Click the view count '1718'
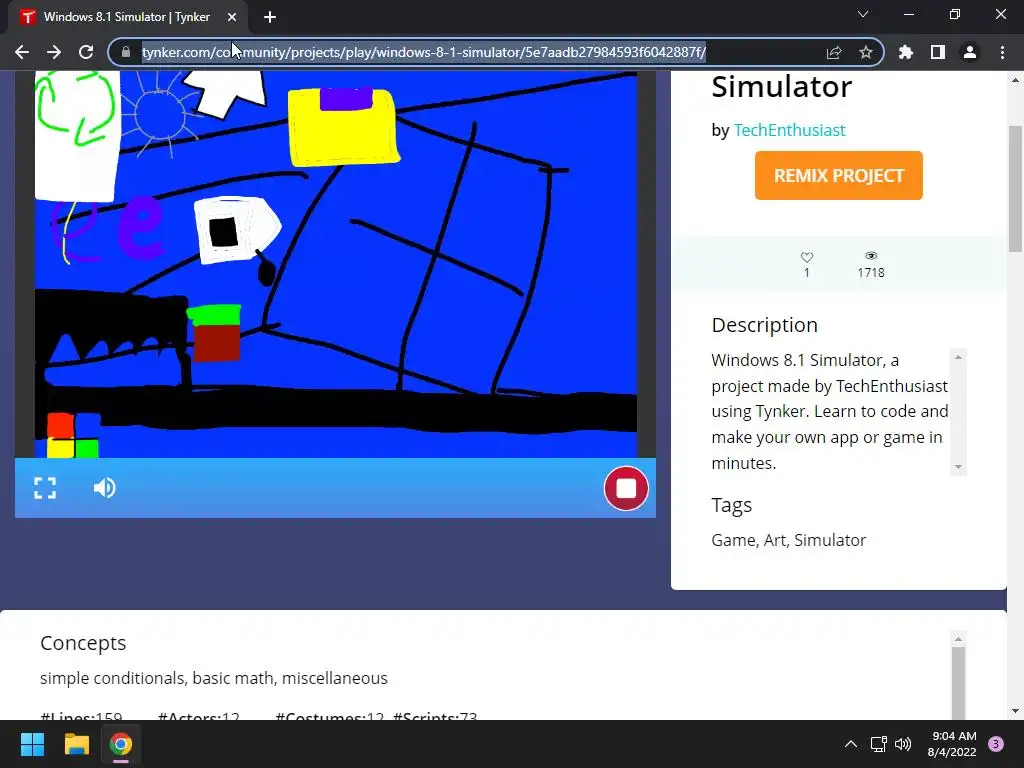Image resolution: width=1024 pixels, height=768 pixels. point(871,273)
